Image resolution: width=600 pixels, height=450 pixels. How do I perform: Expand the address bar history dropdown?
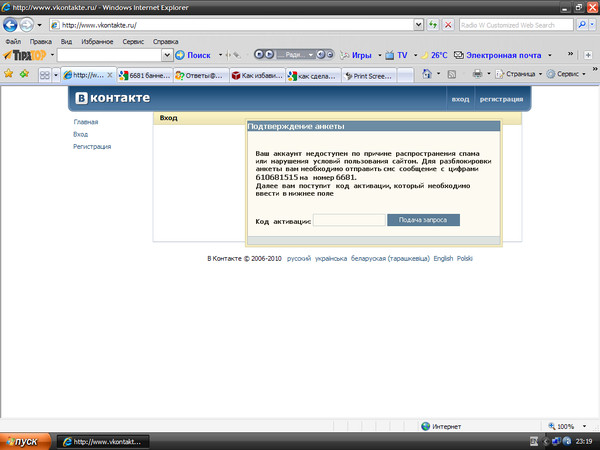[x=418, y=25]
